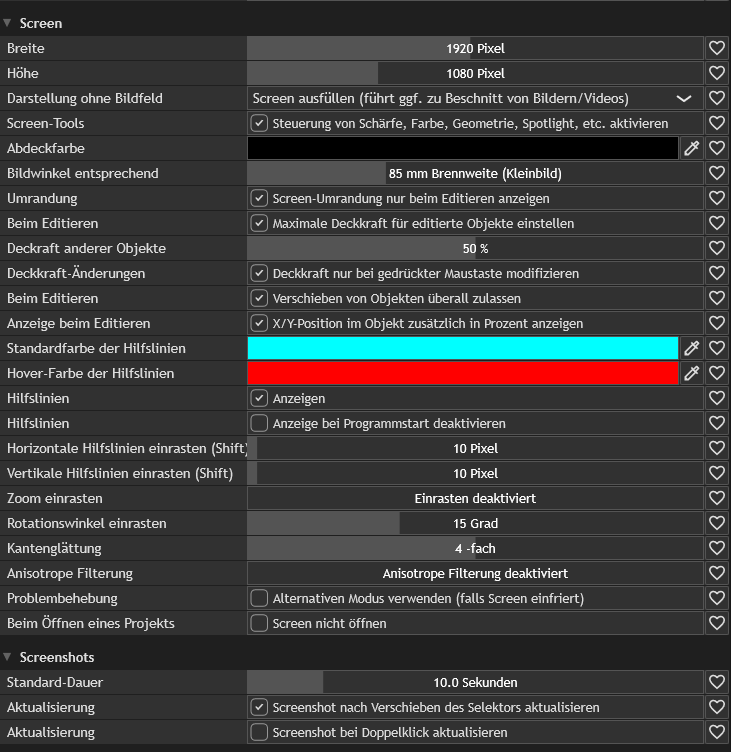
Task: Enable Alternativen Modus verwenden checkbox
Action: [259, 598]
